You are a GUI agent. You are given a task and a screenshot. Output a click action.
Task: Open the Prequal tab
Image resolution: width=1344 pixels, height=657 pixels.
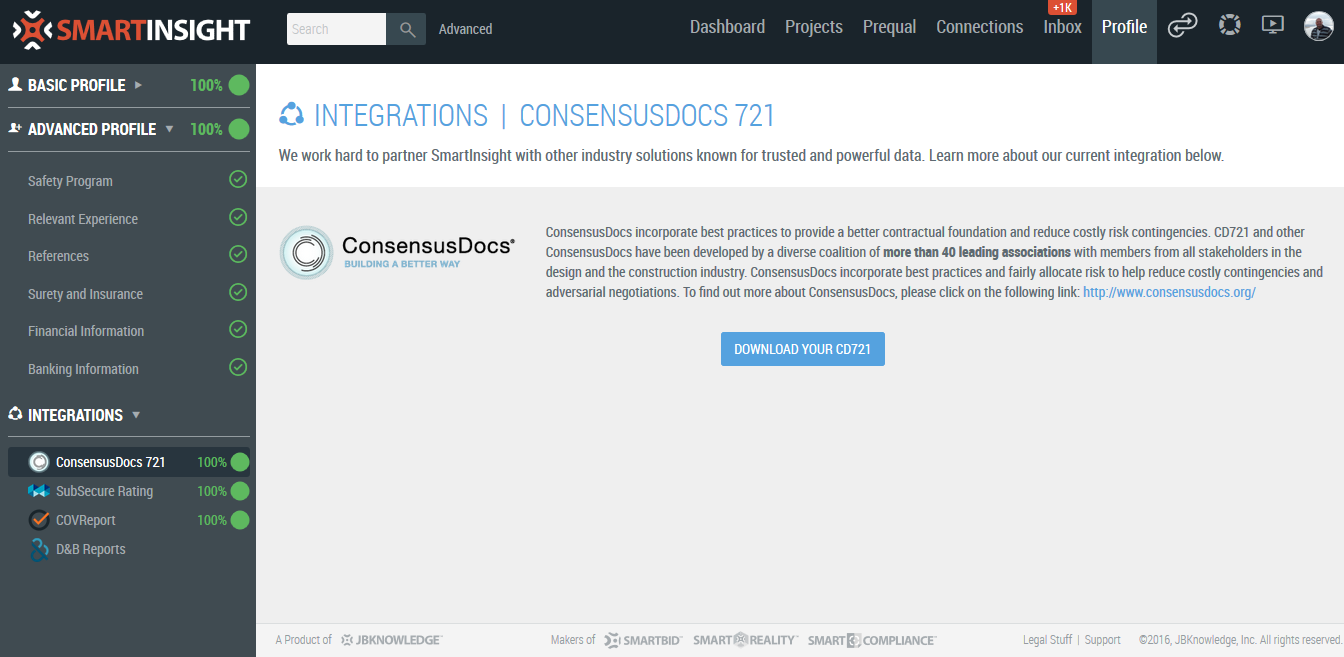pos(890,27)
